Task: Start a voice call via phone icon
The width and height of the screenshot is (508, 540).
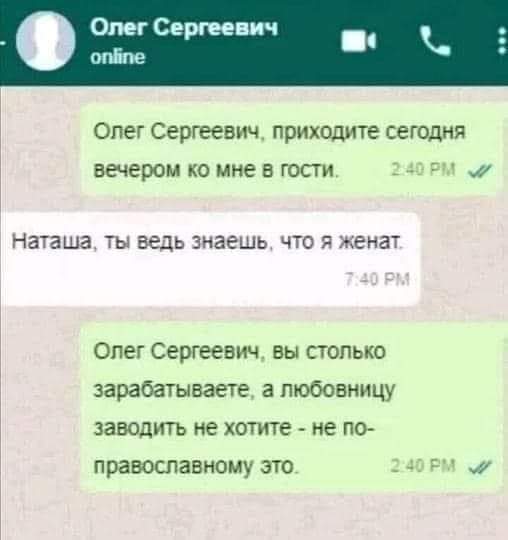Action: pyautogui.click(x=435, y=41)
